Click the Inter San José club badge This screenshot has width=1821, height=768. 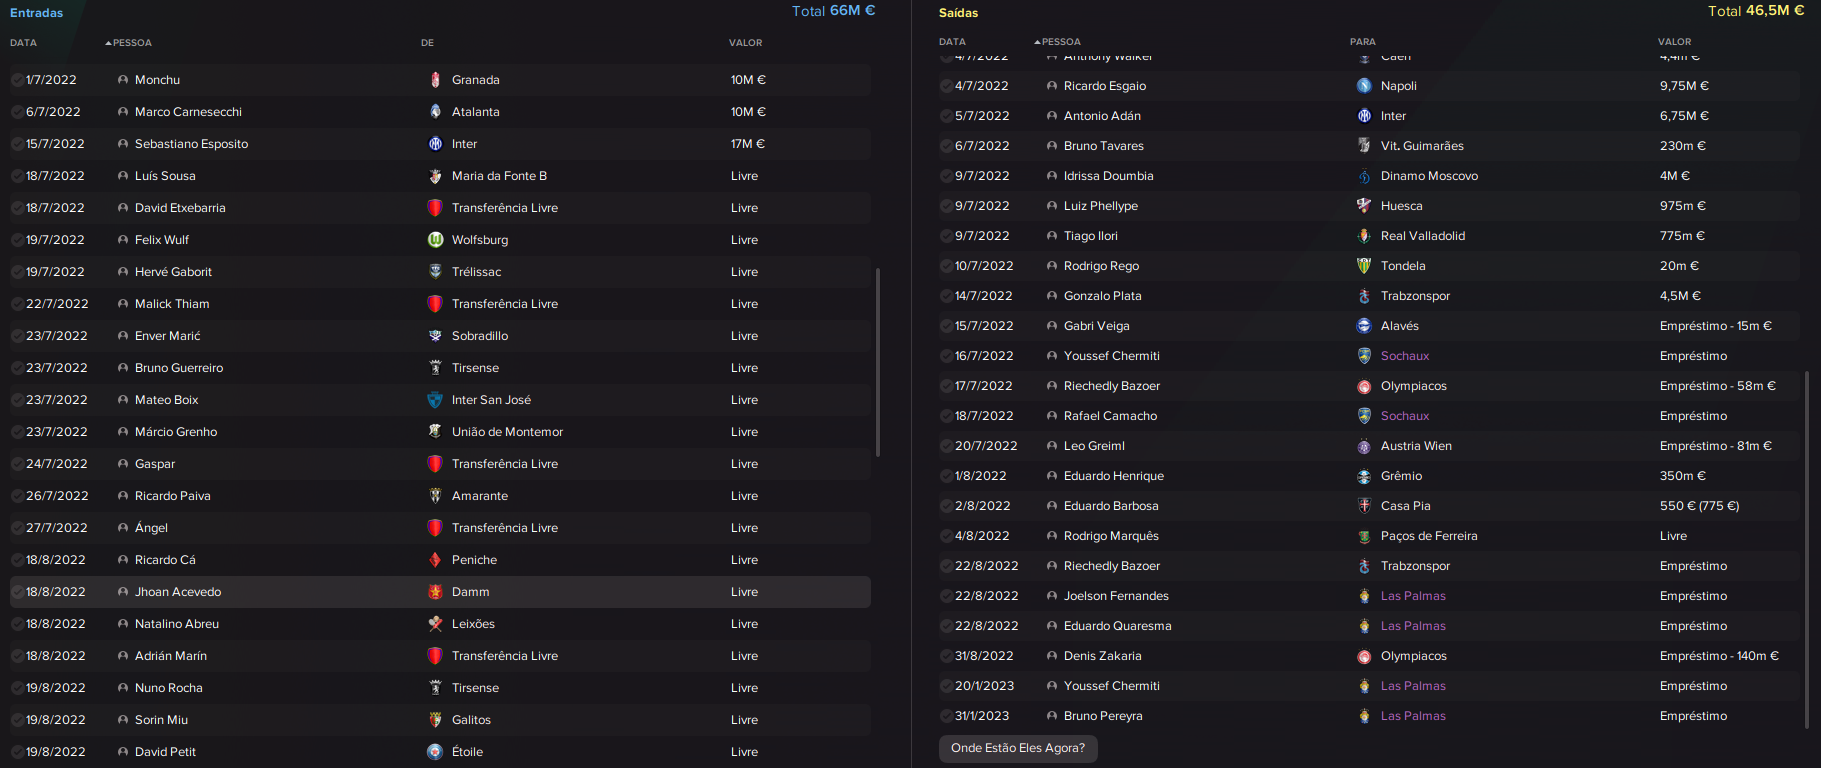[x=435, y=400]
